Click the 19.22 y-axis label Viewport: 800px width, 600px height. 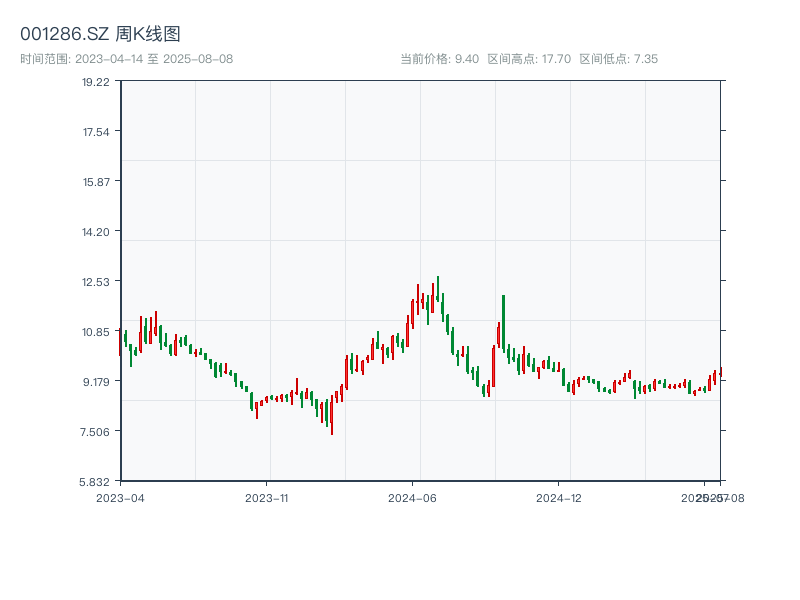(96, 82)
